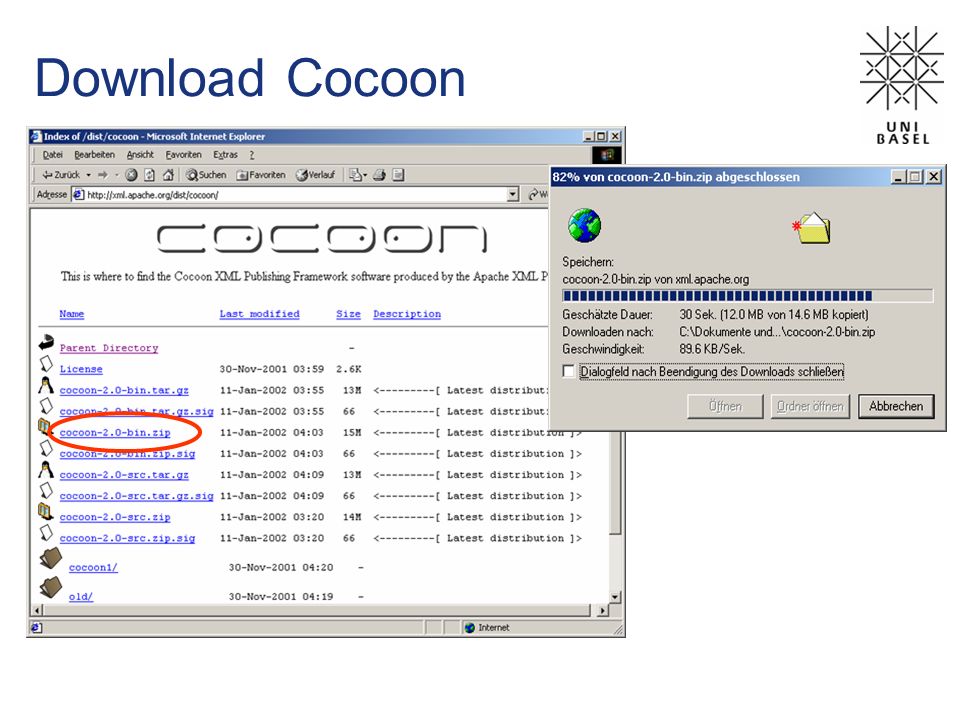Download the cocoon-2.0-bin.tar.gz link

(124, 391)
